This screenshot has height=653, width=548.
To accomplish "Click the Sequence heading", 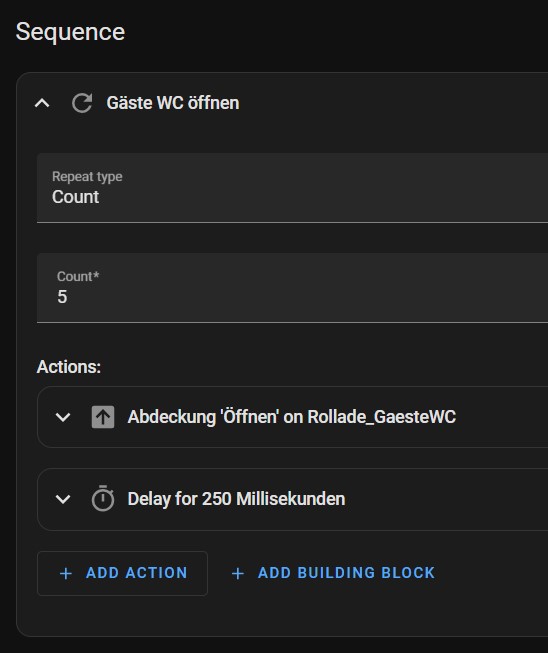I will tap(70, 32).
